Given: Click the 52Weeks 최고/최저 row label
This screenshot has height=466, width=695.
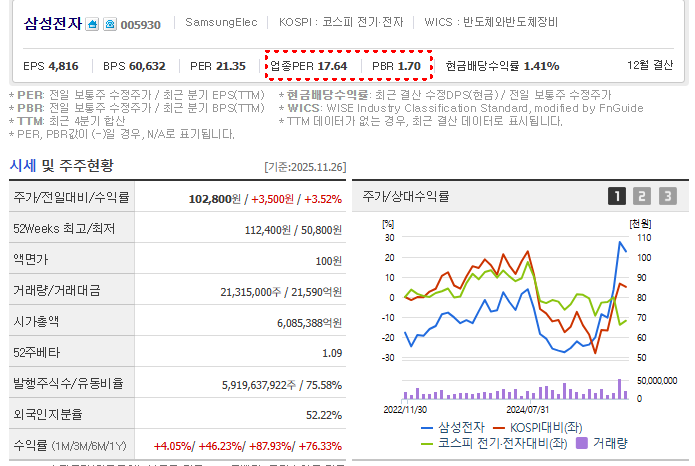Looking at the screenshot, I should (x=64, y=229).
